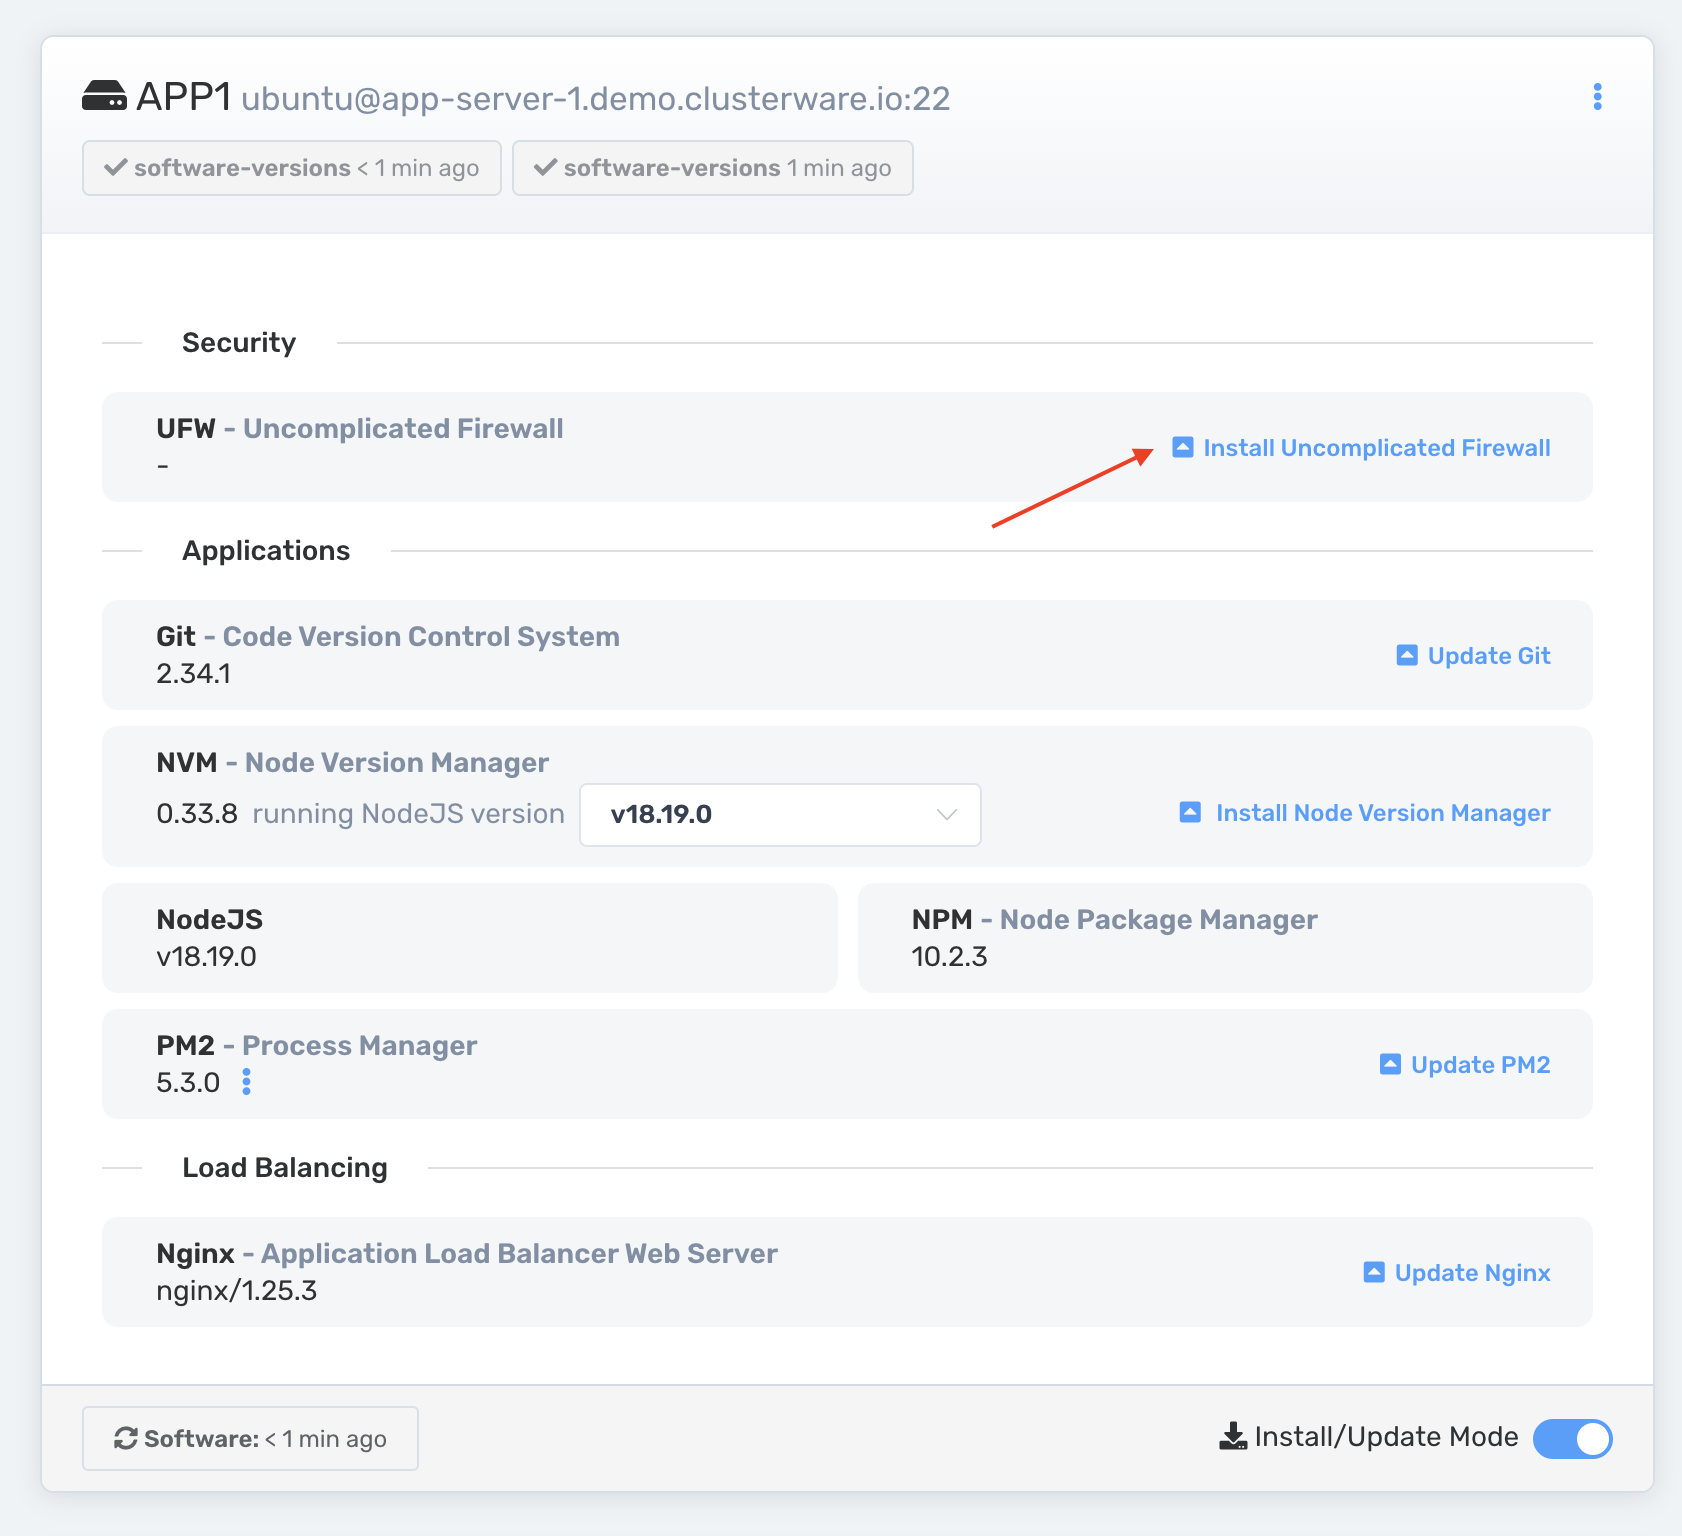
Task: Click PM2 version 5.3.0
Action: coord(188,1082)
